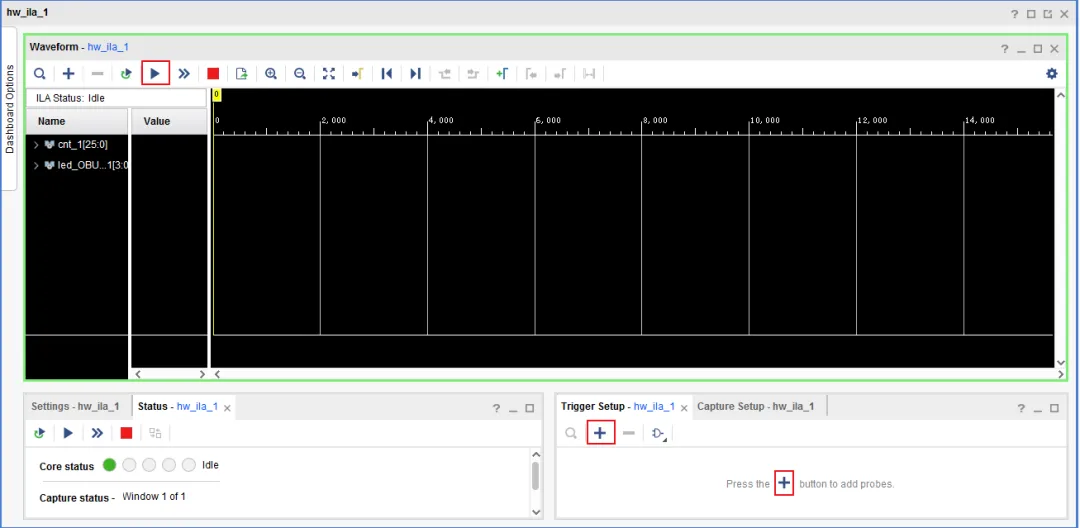Close the Trigger Setup tab
Screen dimensions: 1080x528
click(x=684, y=408)
